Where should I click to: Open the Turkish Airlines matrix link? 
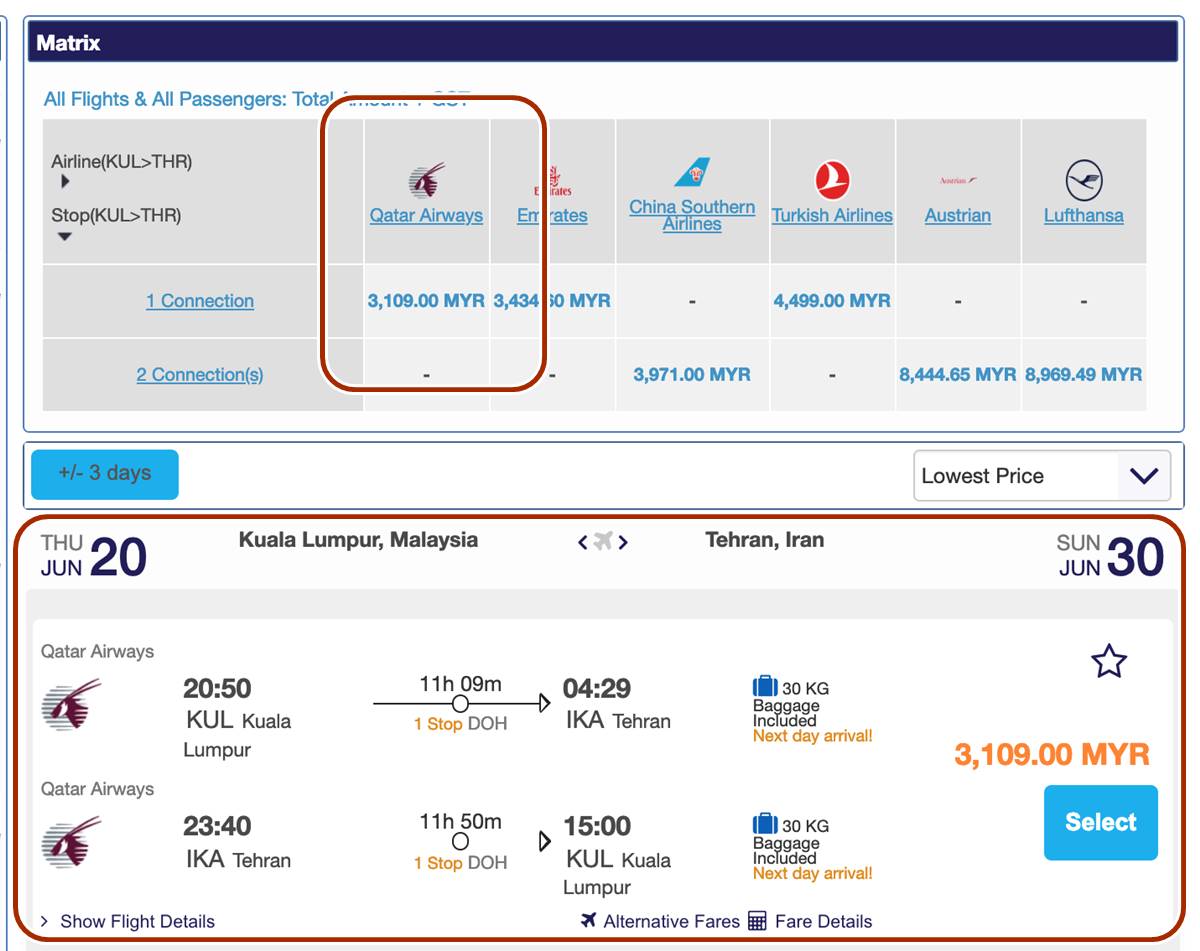[832, 215]
